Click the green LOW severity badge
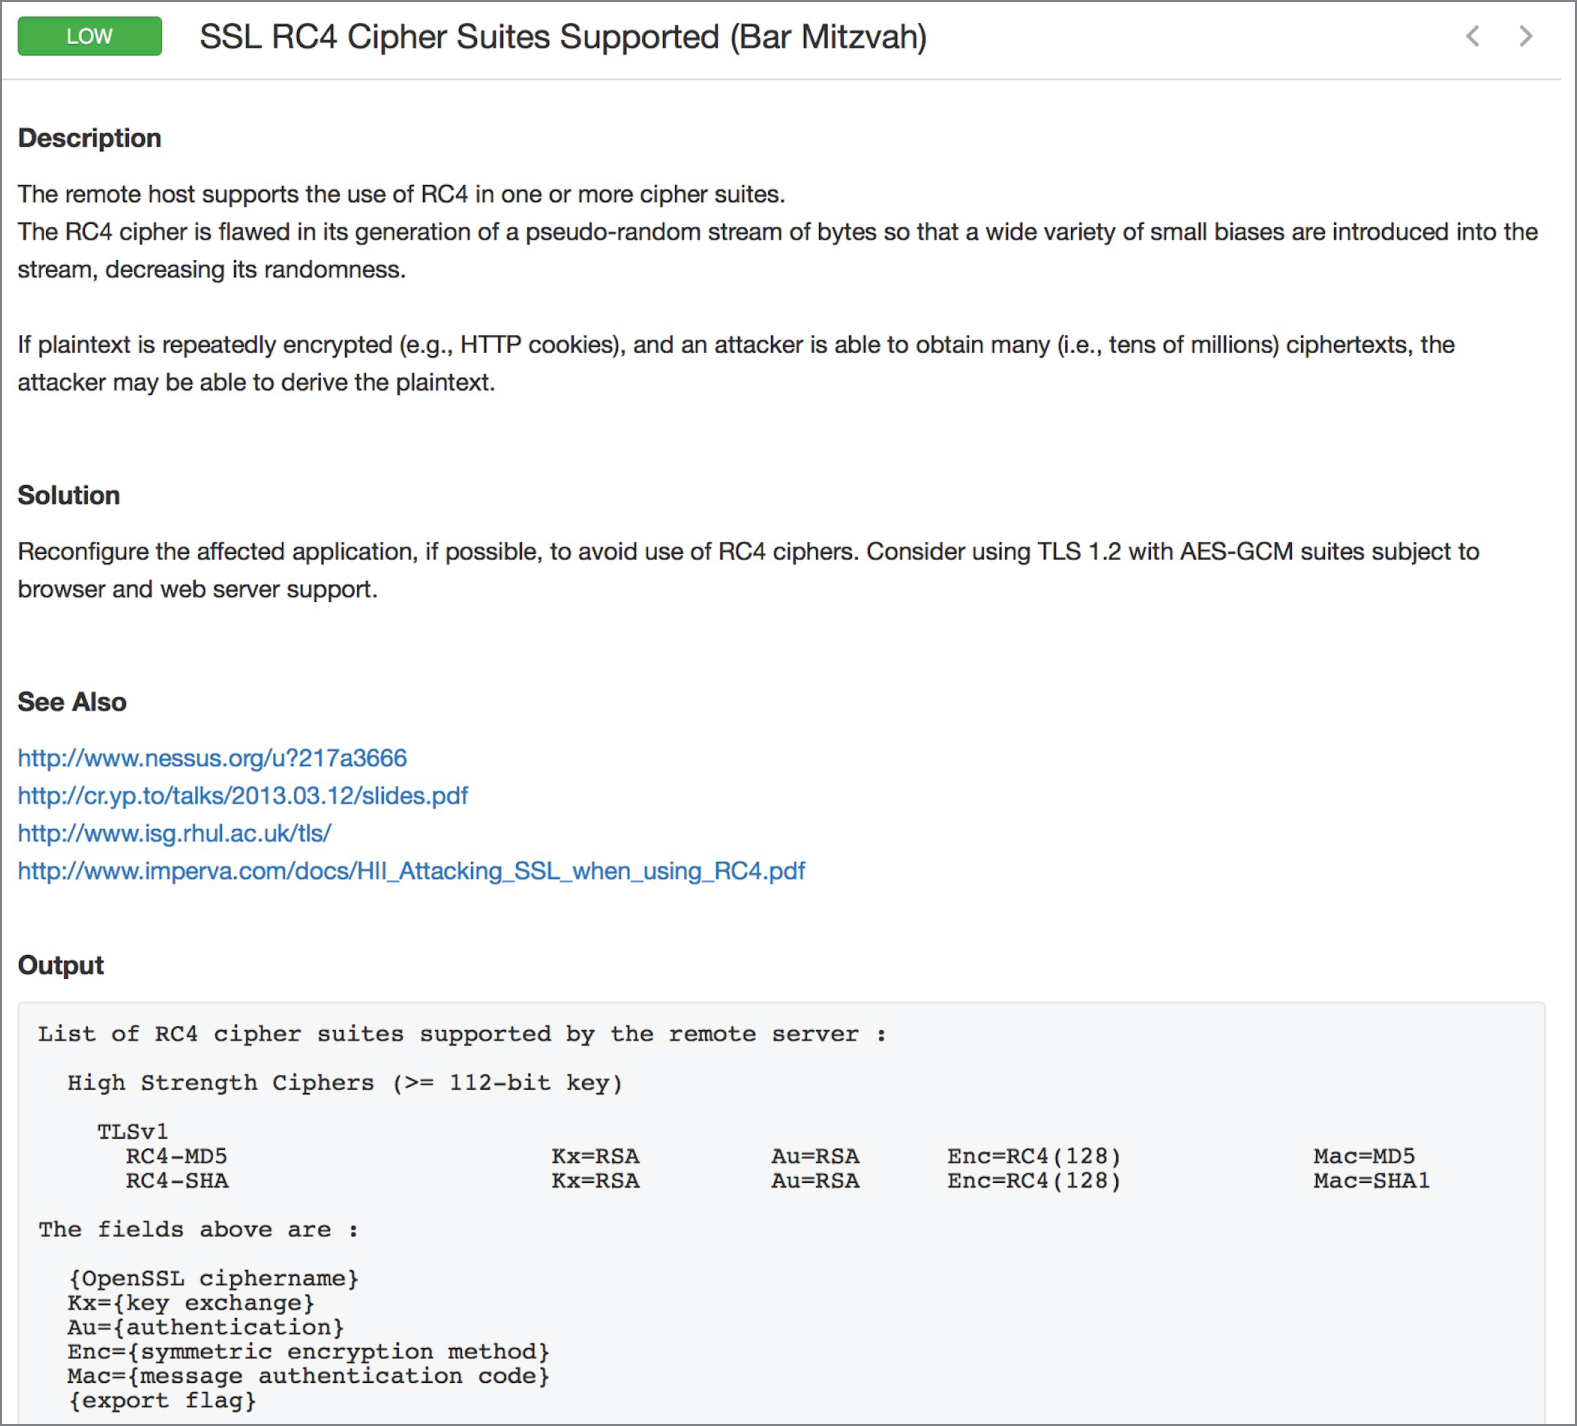Screen dimensions: 1577x1426 coord(90,36)
